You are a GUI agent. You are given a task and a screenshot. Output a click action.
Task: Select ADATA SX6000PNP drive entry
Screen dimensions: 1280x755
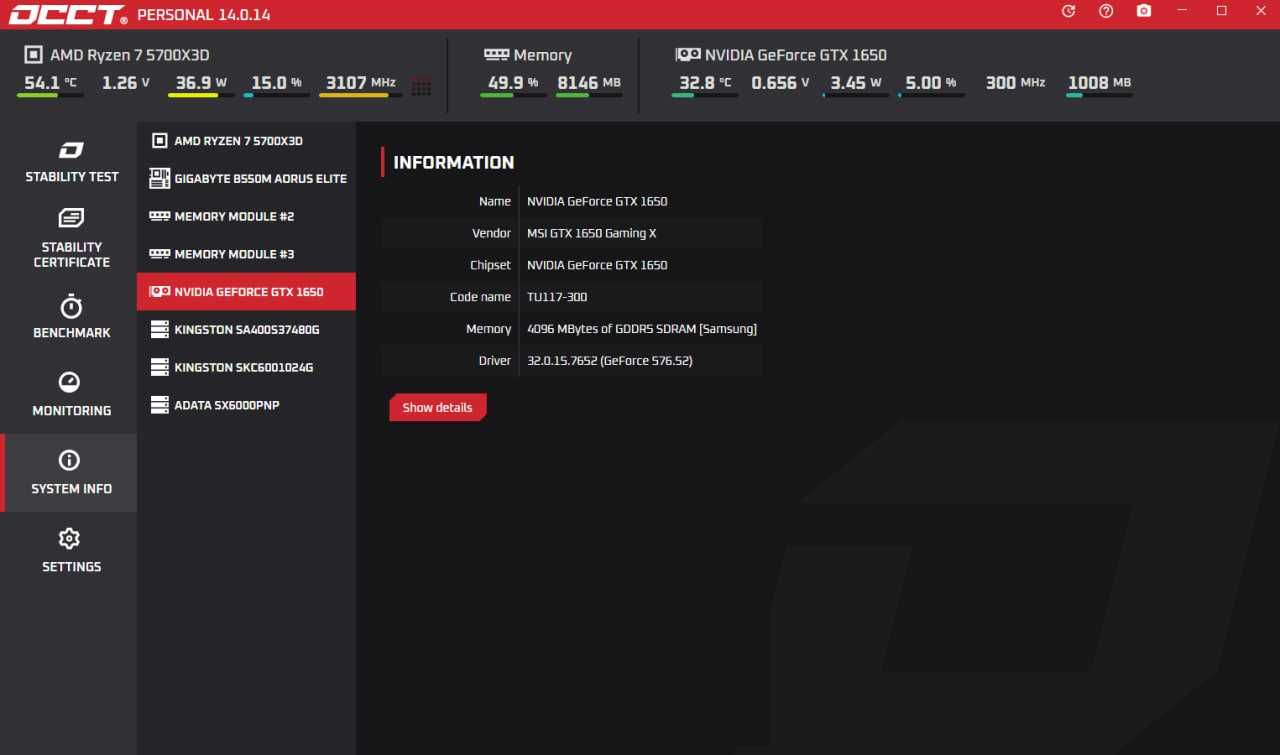tap(246, 405)
